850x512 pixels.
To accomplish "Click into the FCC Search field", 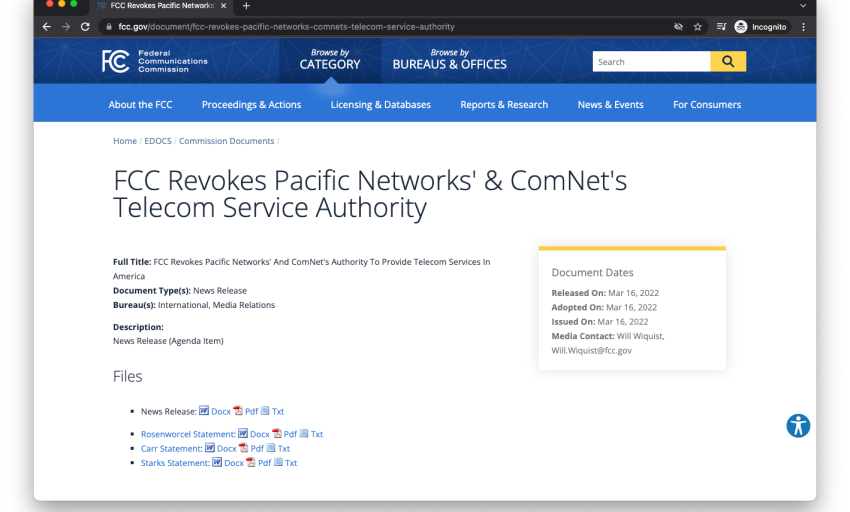I will [x=651, y=61].
